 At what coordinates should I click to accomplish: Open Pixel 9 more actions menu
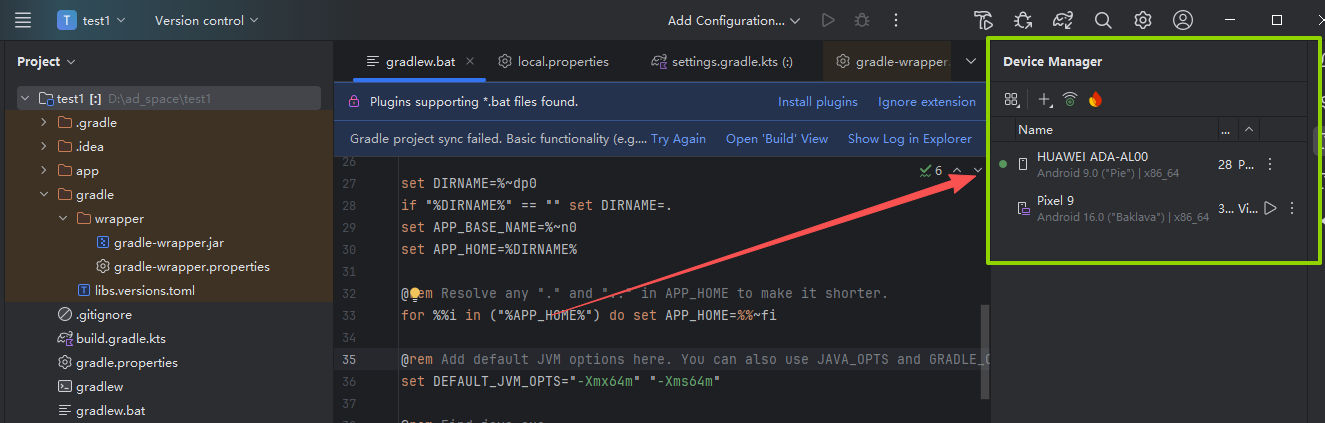[1292, 208]
